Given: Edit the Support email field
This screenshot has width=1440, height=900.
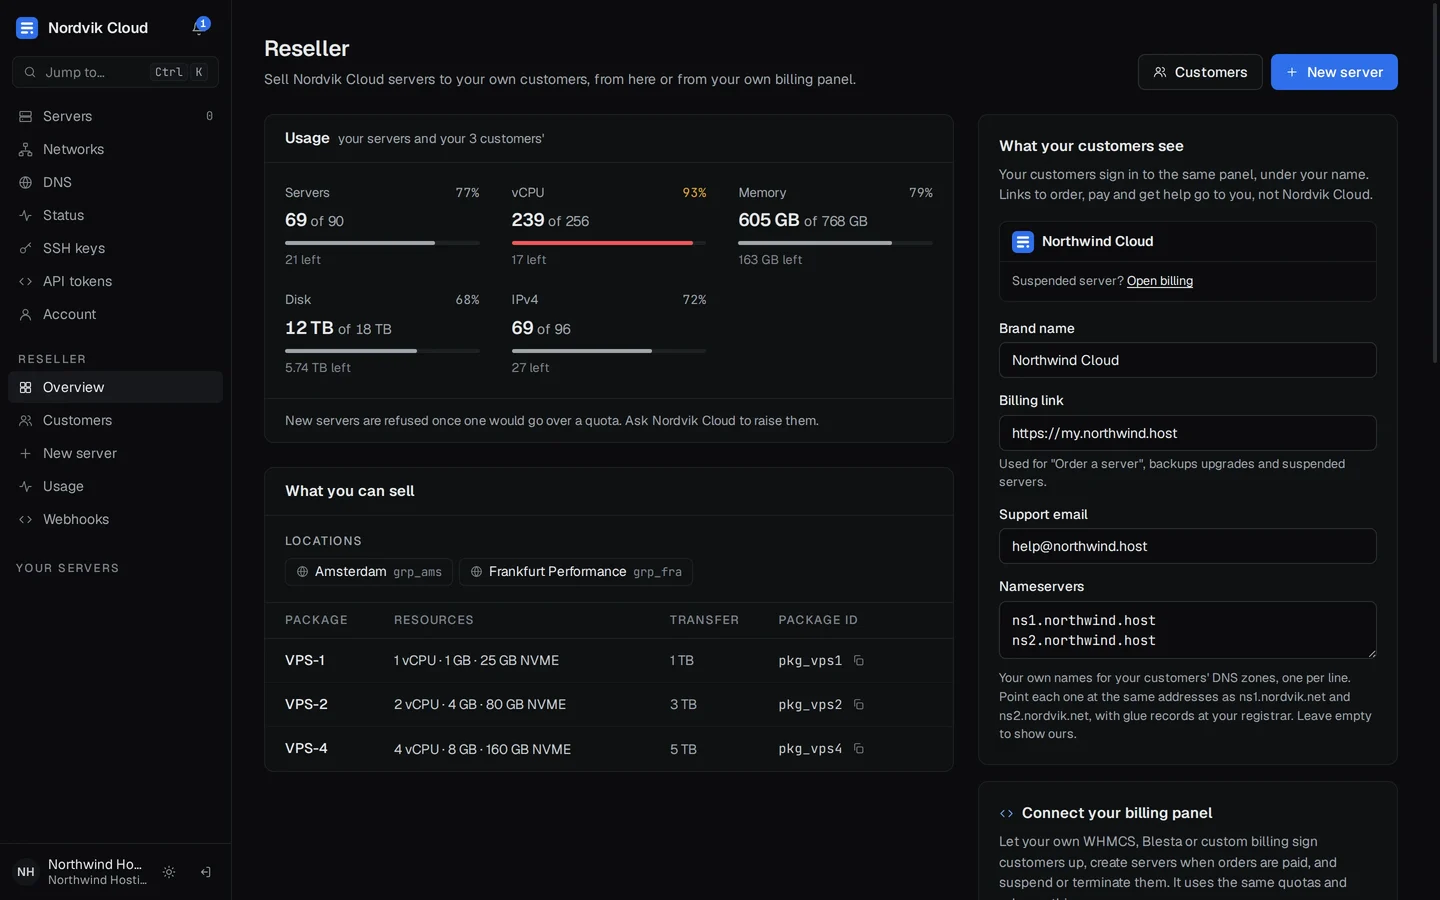Looking at the screenshot, I should 1187,546.
